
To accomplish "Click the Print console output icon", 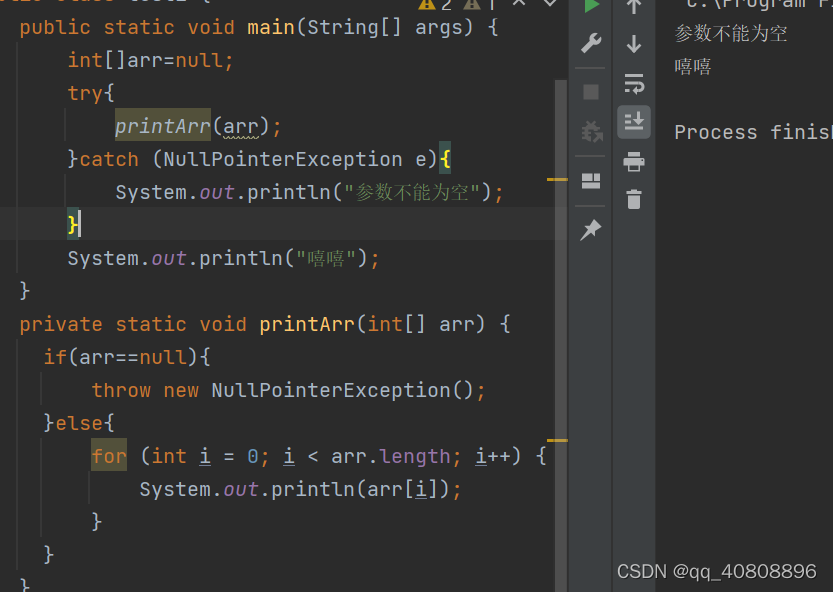I will point(634,162).
